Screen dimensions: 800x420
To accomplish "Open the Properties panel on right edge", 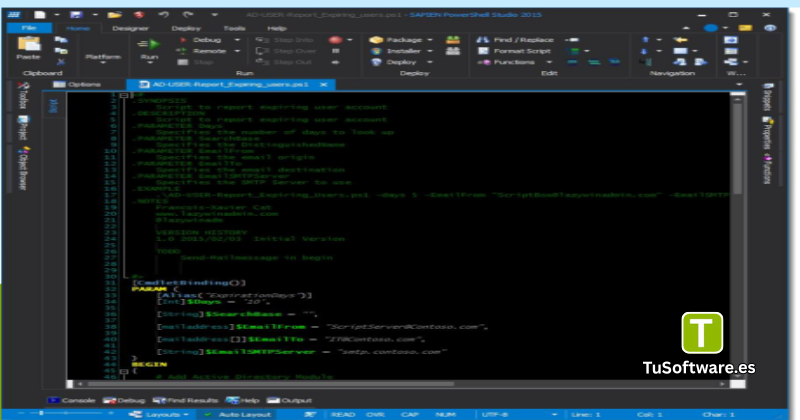I will click(x=767, y=134).
